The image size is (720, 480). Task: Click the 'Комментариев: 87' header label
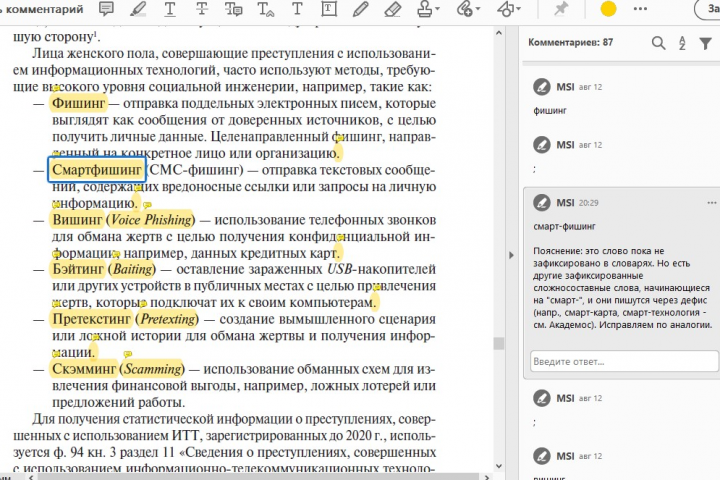570,42
